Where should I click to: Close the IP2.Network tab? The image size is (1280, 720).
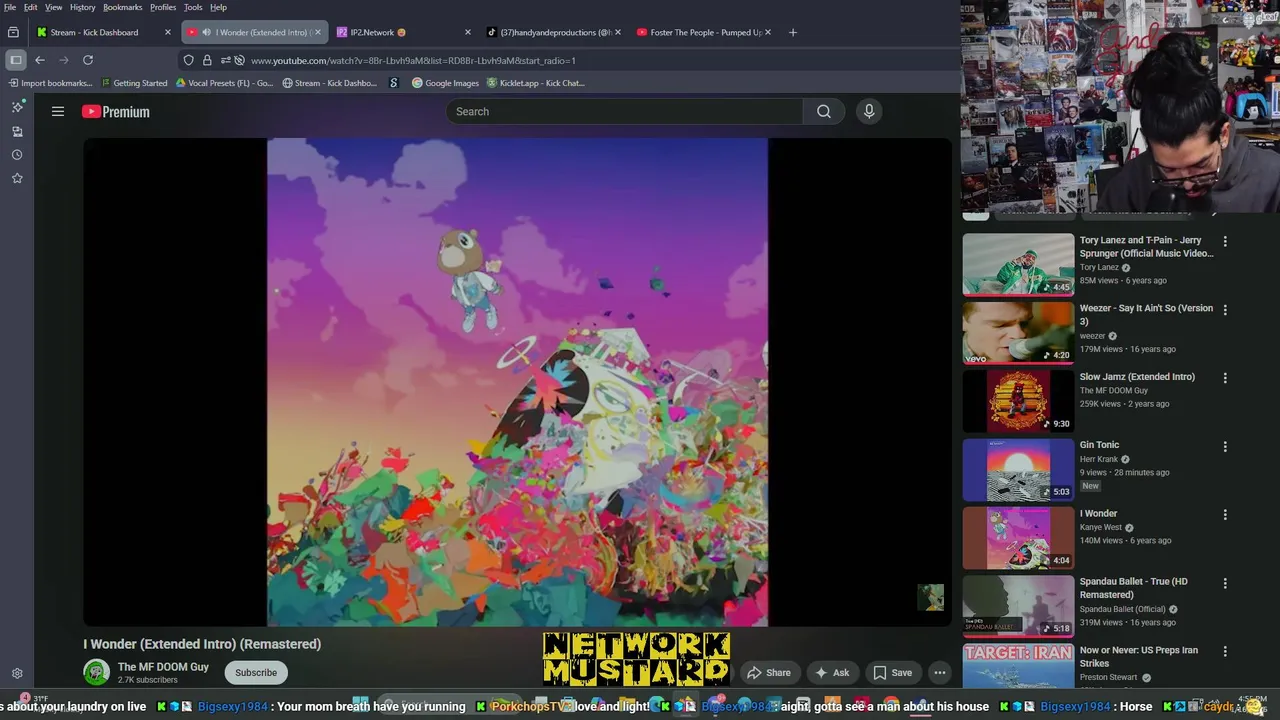coord(467,32)
